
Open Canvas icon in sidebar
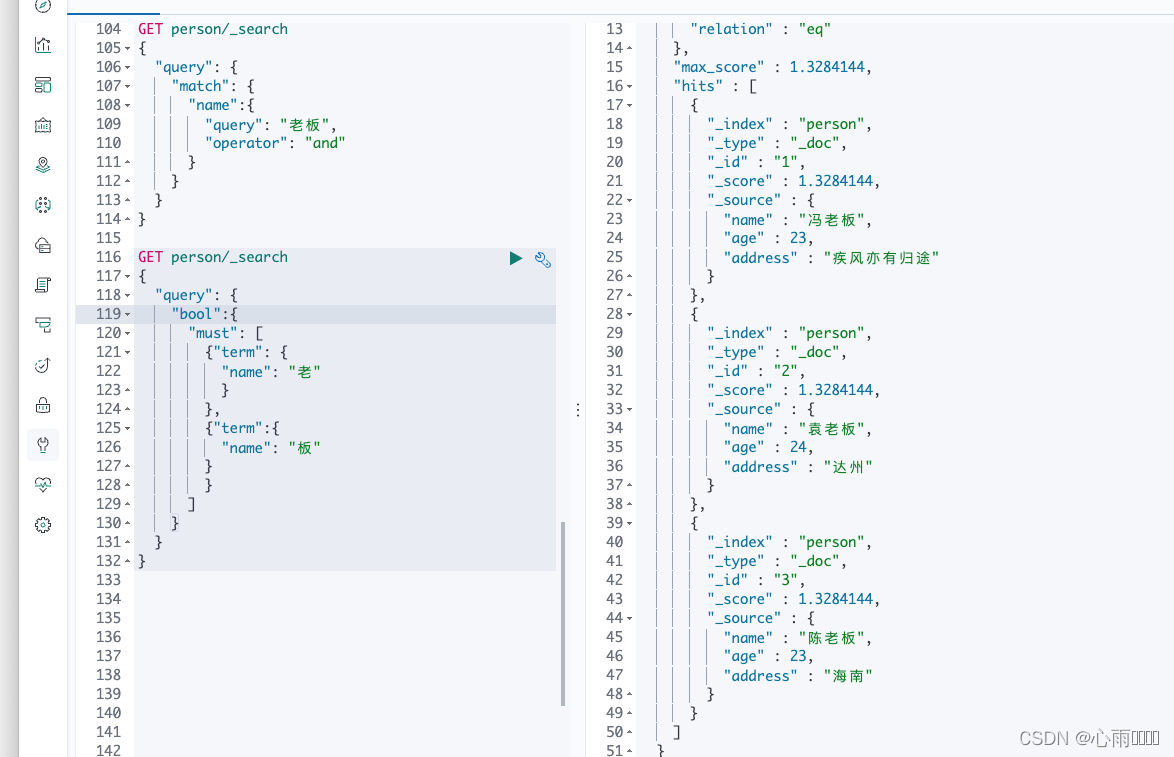pos(43,125)
